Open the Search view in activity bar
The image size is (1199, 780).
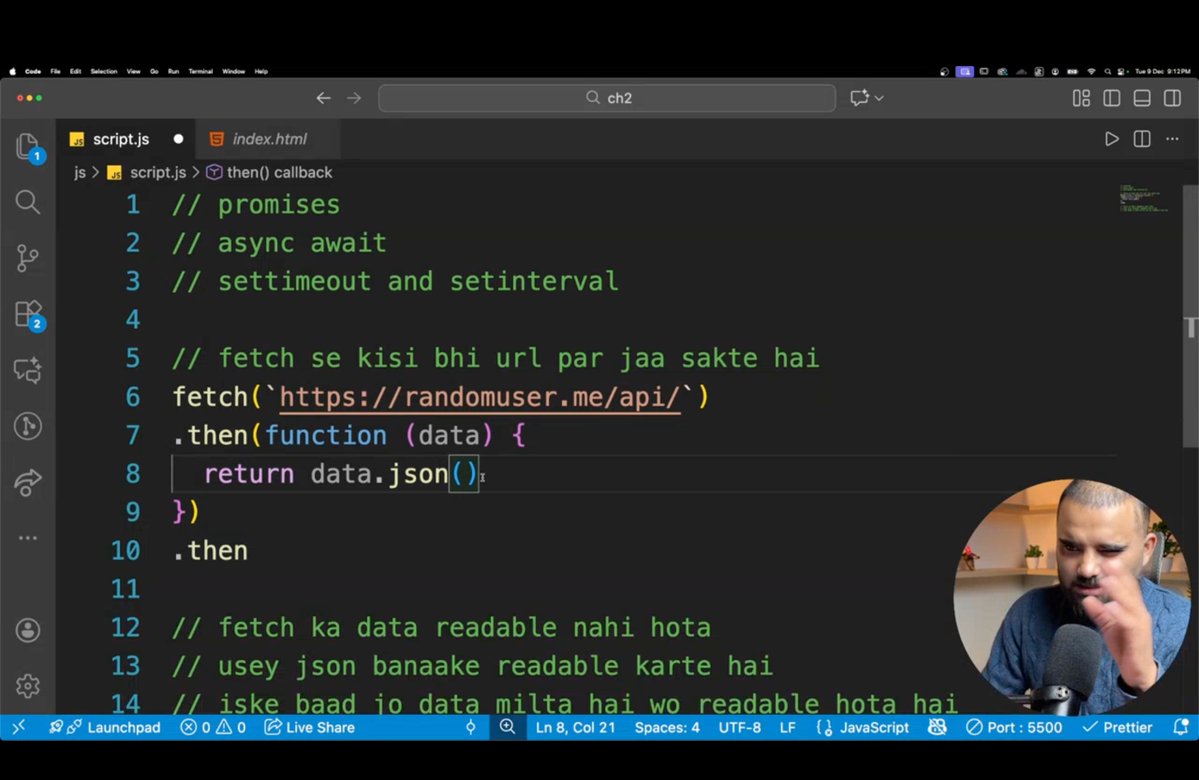[28, 202]
